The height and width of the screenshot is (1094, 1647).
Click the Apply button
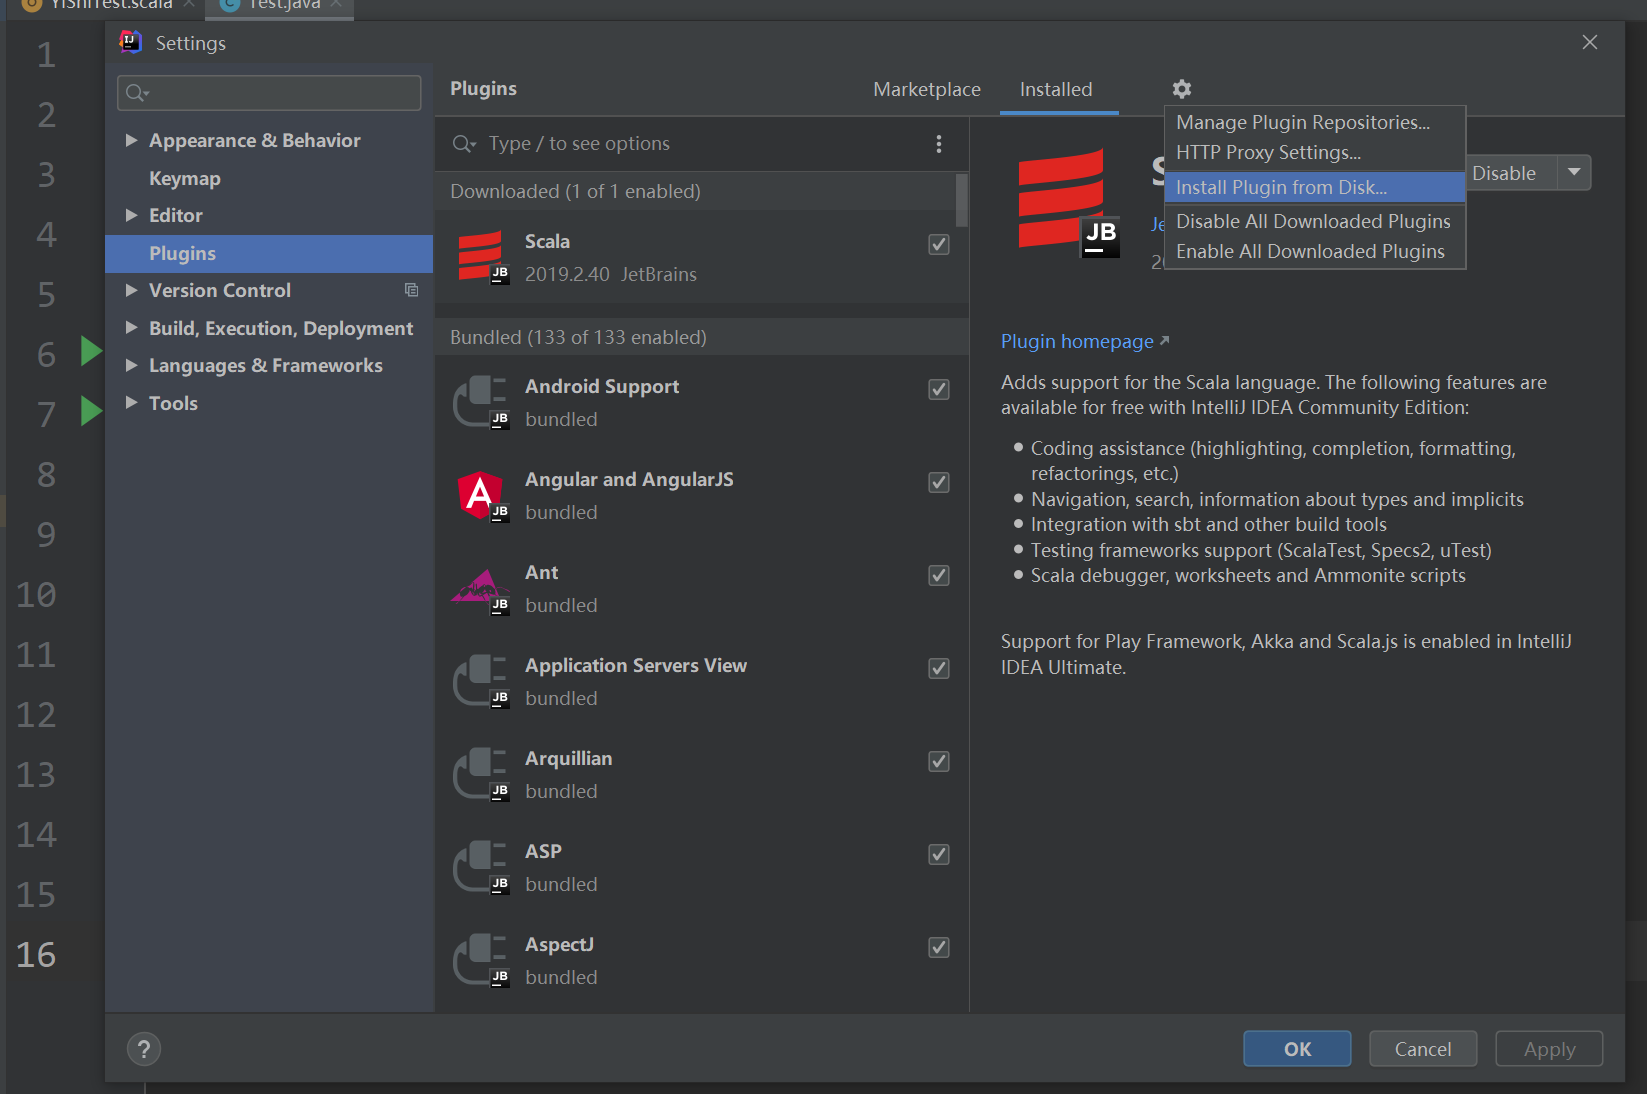tap(1549, 1049)
